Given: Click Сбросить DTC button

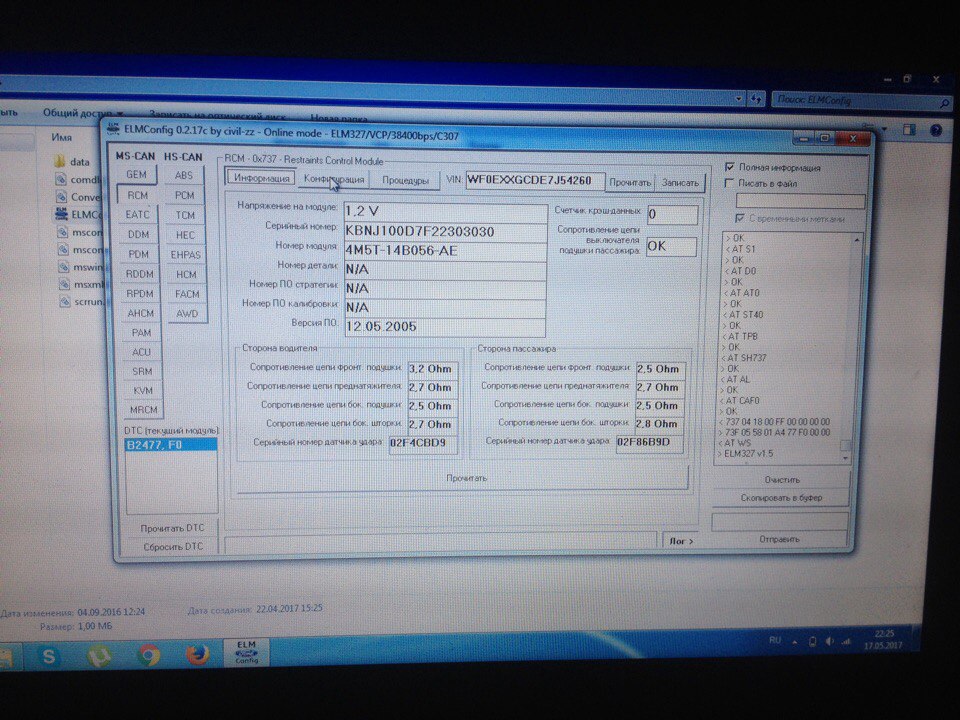Looking at the screenshot, I should pos(173,547).
